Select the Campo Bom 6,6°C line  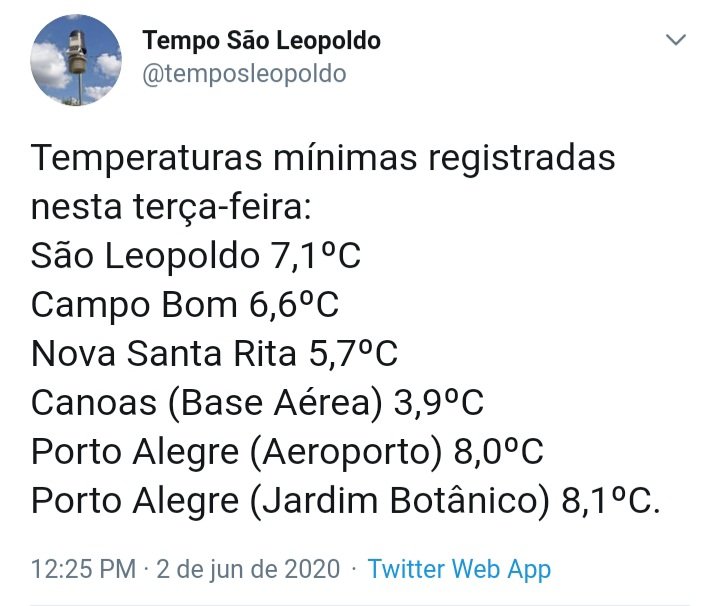click(x=185, y=304)
